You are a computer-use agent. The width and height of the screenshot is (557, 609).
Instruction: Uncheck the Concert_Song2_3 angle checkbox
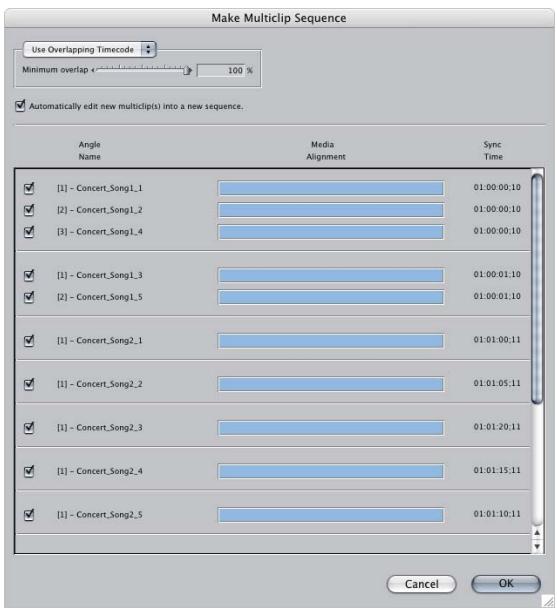coord(29,428)
